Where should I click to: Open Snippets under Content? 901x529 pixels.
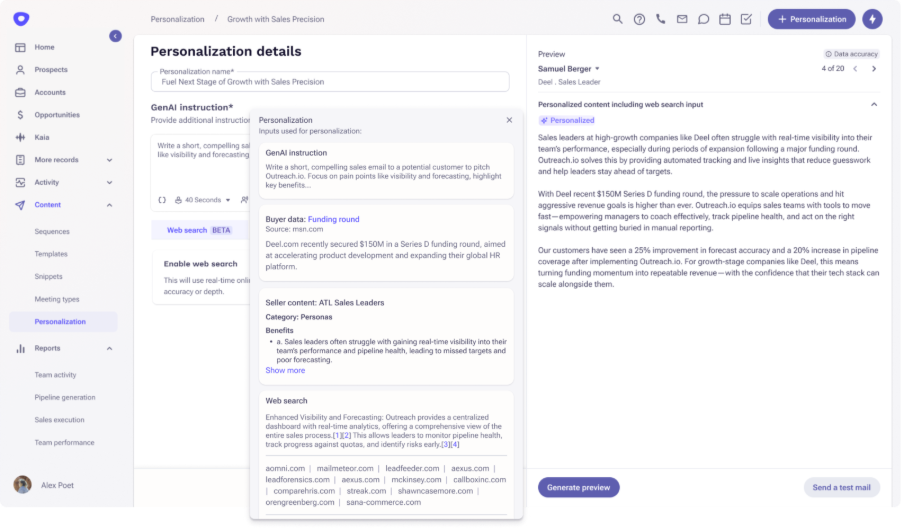coord(48,276)
